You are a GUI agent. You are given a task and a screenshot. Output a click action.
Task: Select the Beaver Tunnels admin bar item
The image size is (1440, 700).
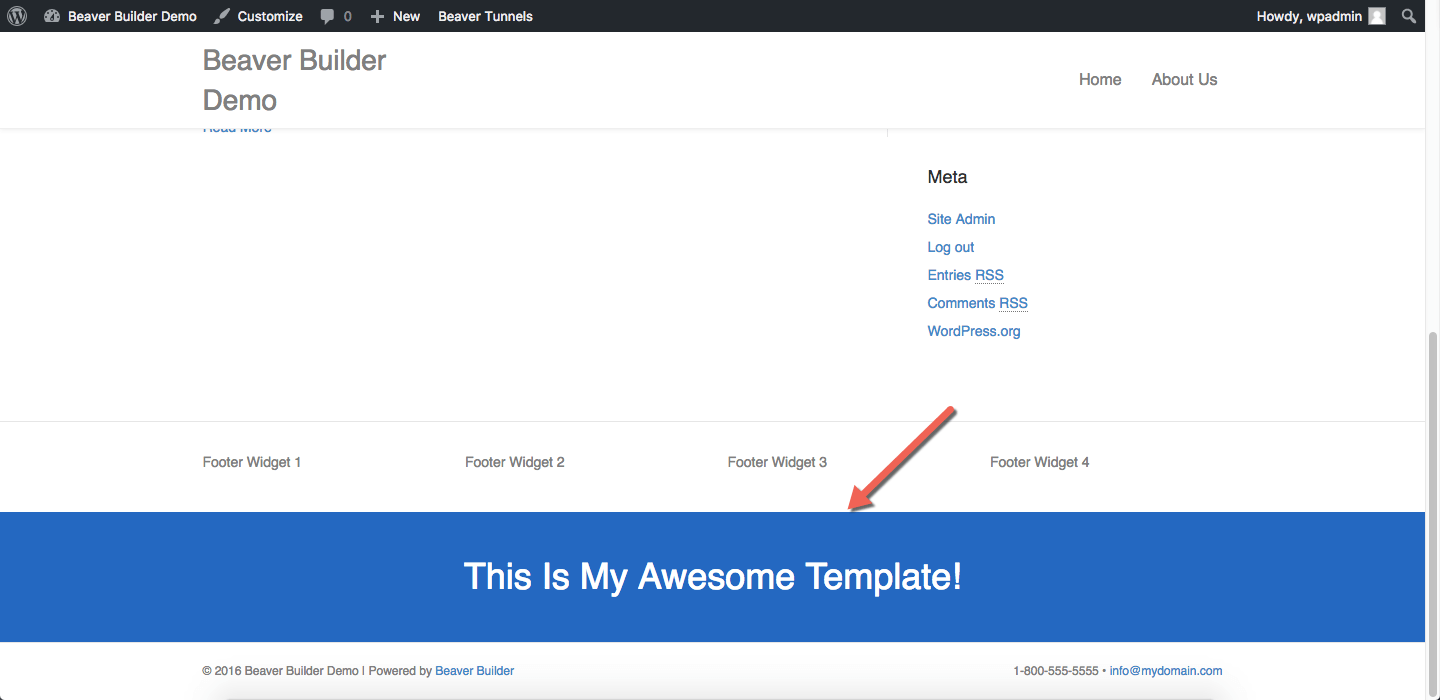(x=485, y=15)
